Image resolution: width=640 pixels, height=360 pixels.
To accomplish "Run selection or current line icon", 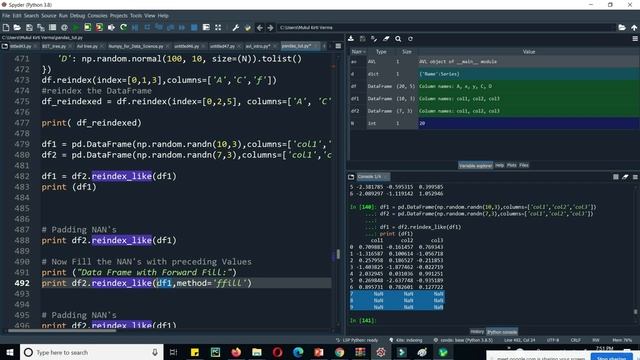I will pyautogui.click(x=111, y=27).
